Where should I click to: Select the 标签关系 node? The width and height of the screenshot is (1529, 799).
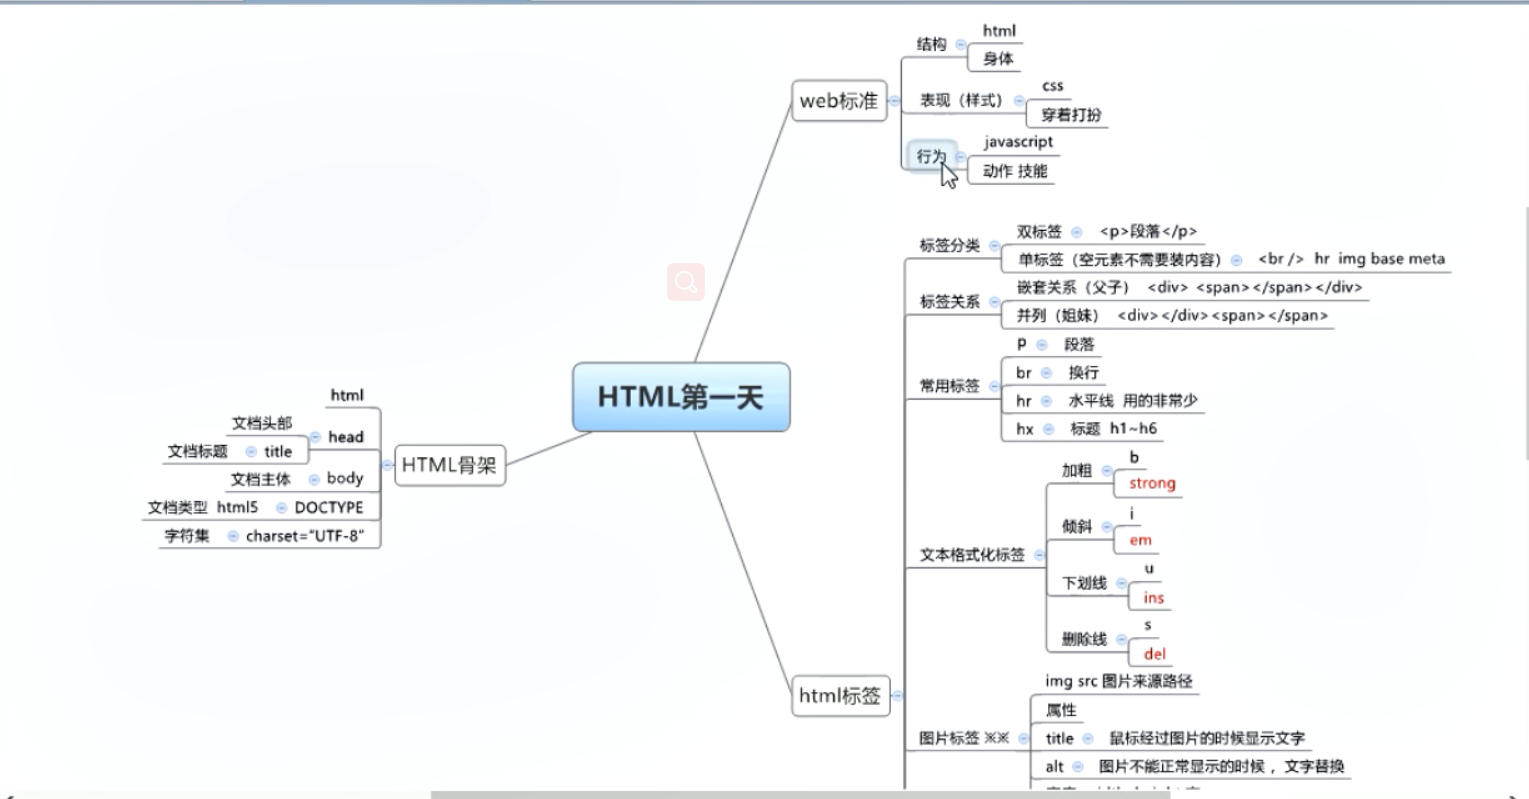pyautogui.click(x=950, y=301)
